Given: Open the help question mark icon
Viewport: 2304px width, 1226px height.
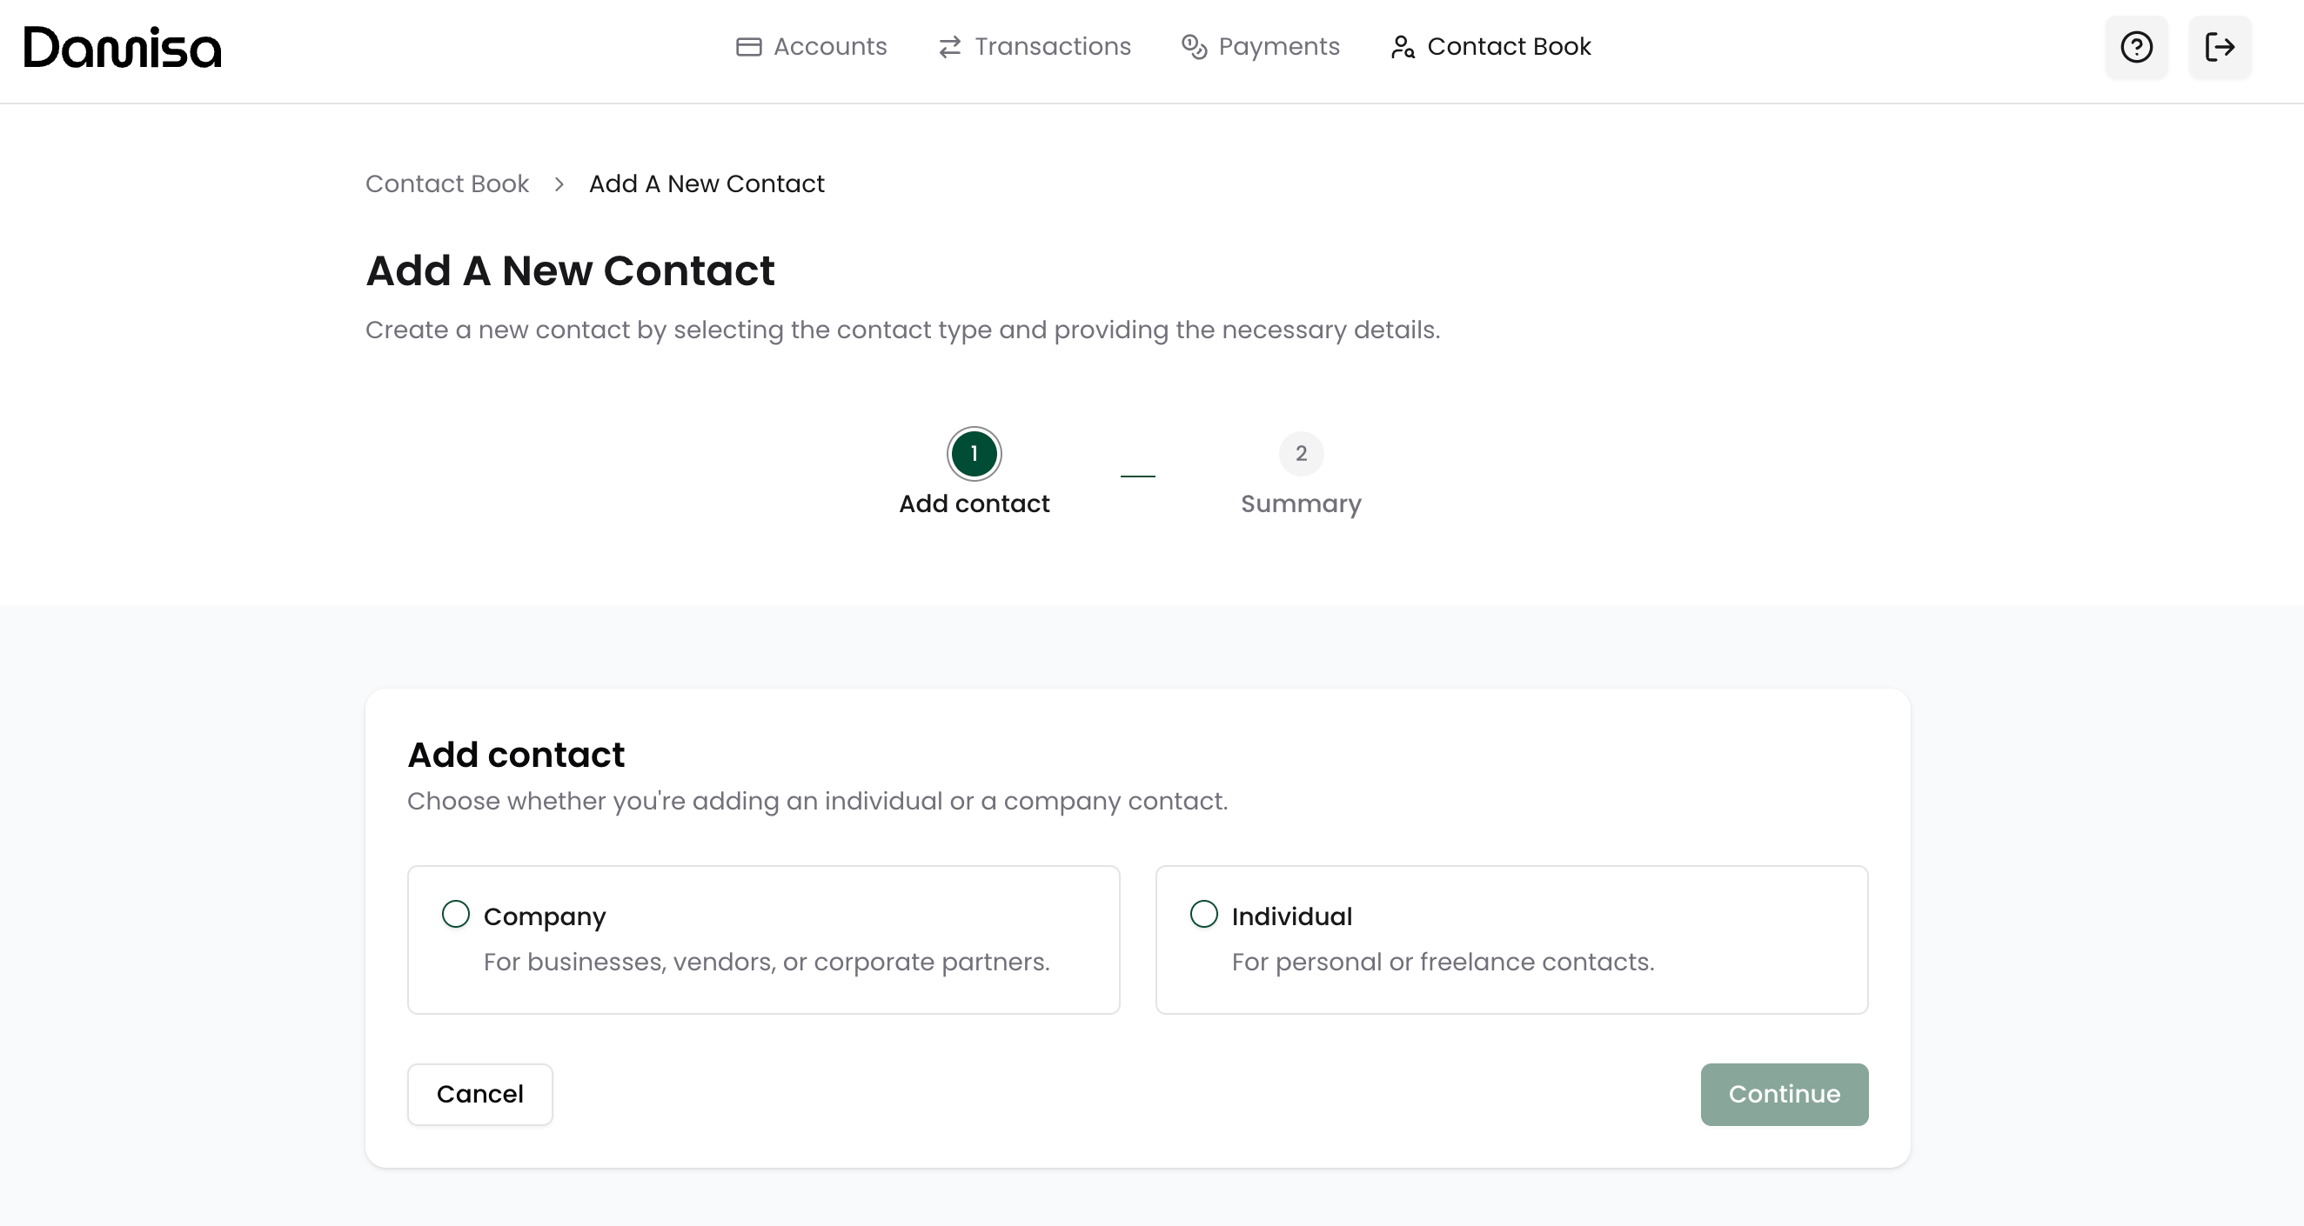Looking at the screenshot, I should tap(2136, 47).
